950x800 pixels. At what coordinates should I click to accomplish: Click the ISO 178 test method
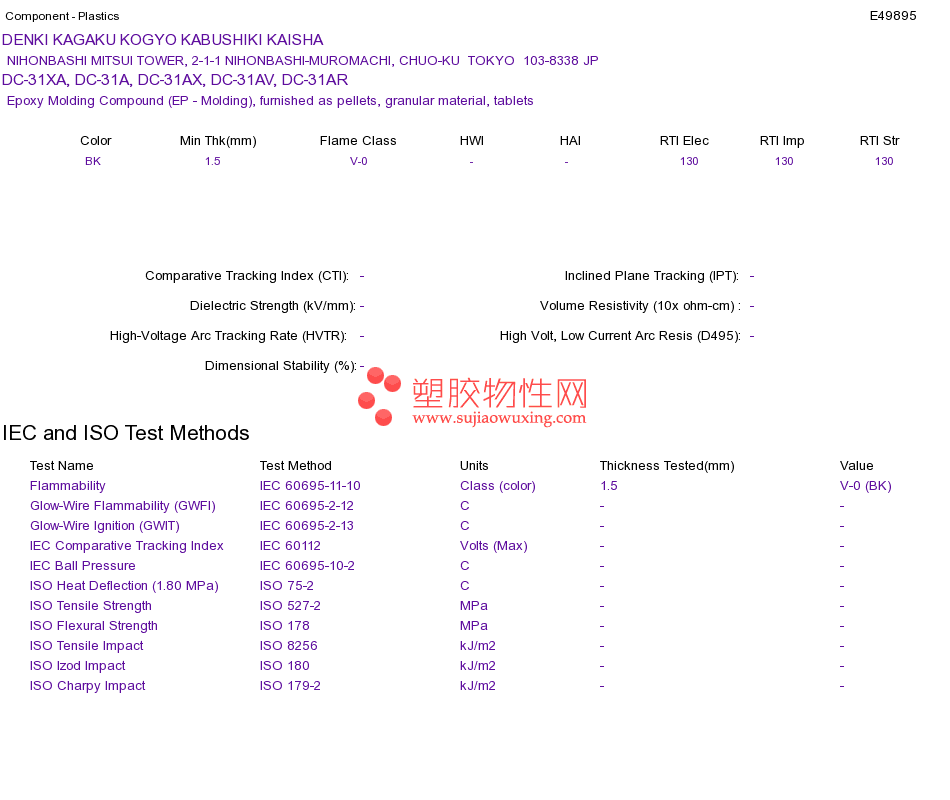click(x=285, y=625)
